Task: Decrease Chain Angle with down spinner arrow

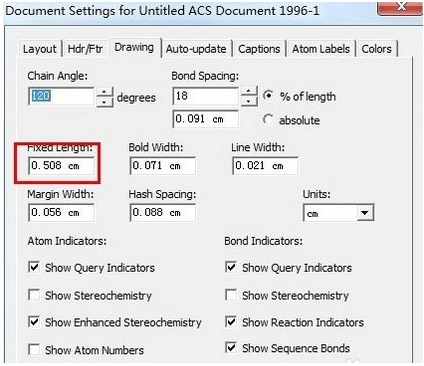Action: click(x=105, y=102)
